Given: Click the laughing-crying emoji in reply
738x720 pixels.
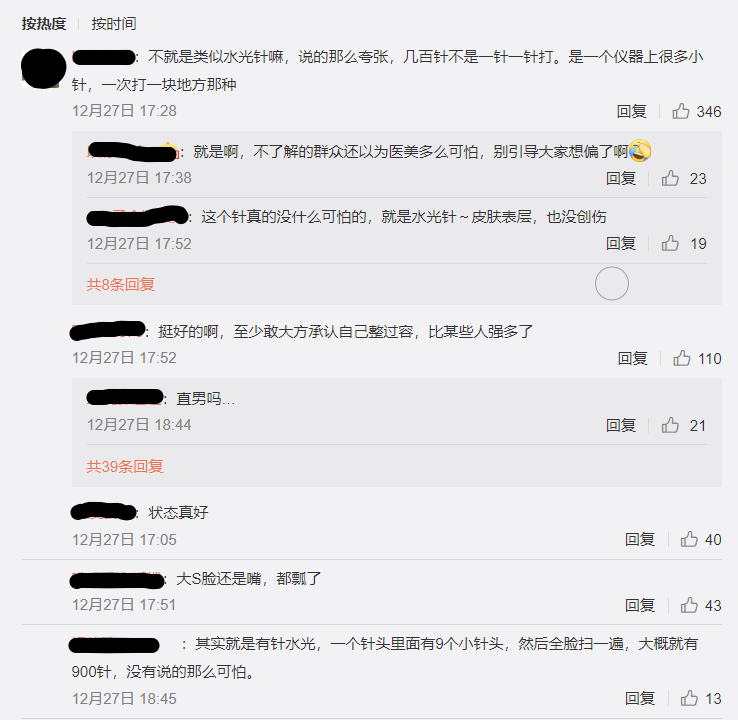Looking at the screenshot, I should (x=640, y=151).
